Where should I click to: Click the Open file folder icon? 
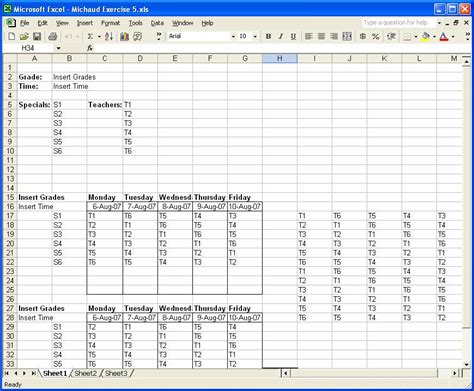[x=24, y=36]
